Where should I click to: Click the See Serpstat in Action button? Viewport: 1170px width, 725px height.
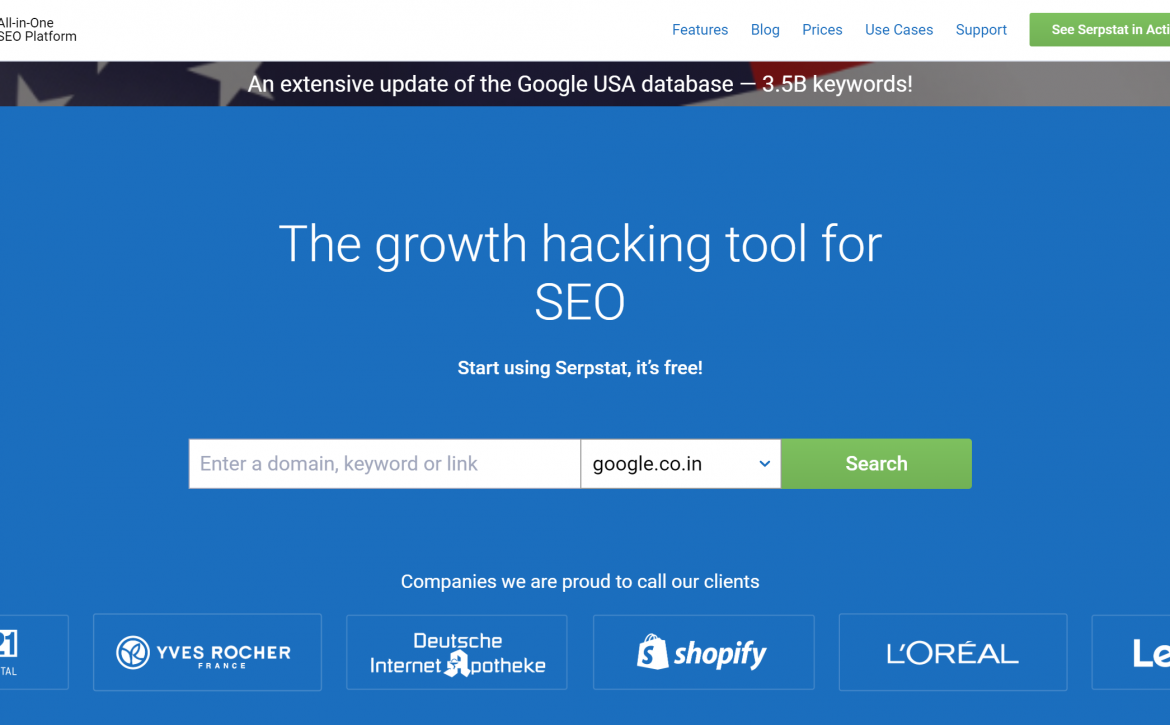click(x=1100, y=30)
